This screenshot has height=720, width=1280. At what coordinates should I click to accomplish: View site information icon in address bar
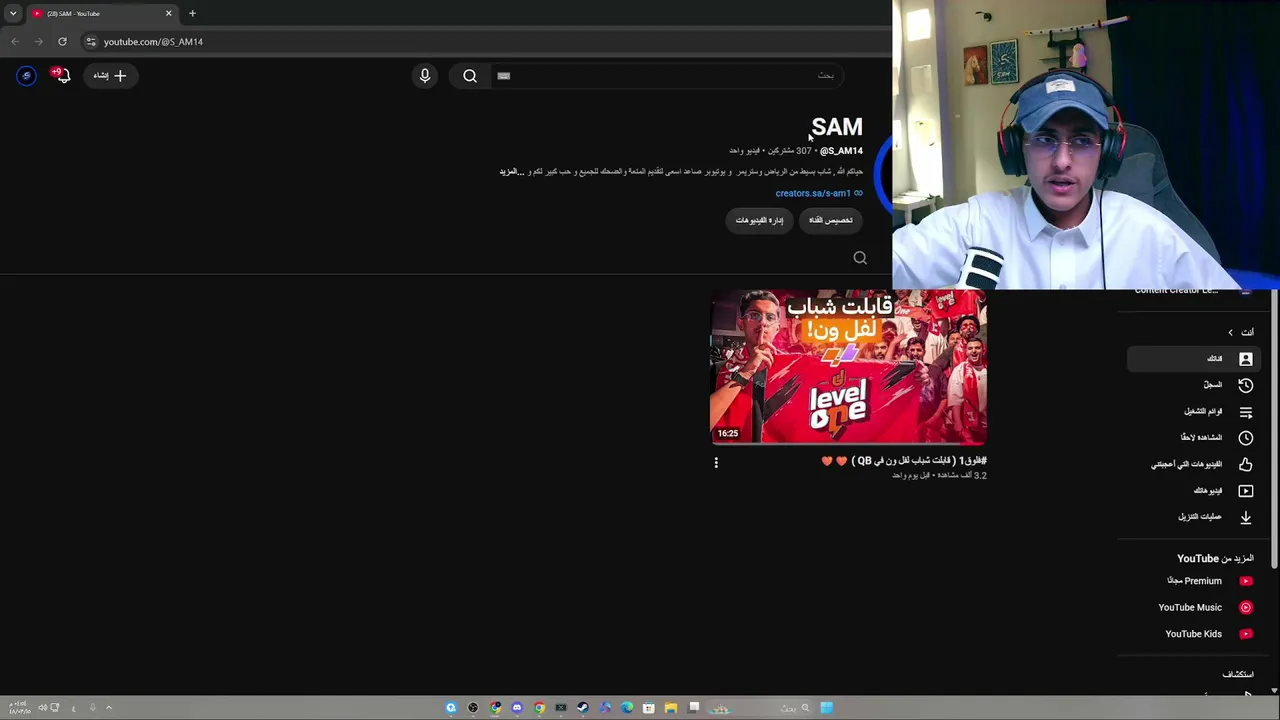(x=91, y=42)
